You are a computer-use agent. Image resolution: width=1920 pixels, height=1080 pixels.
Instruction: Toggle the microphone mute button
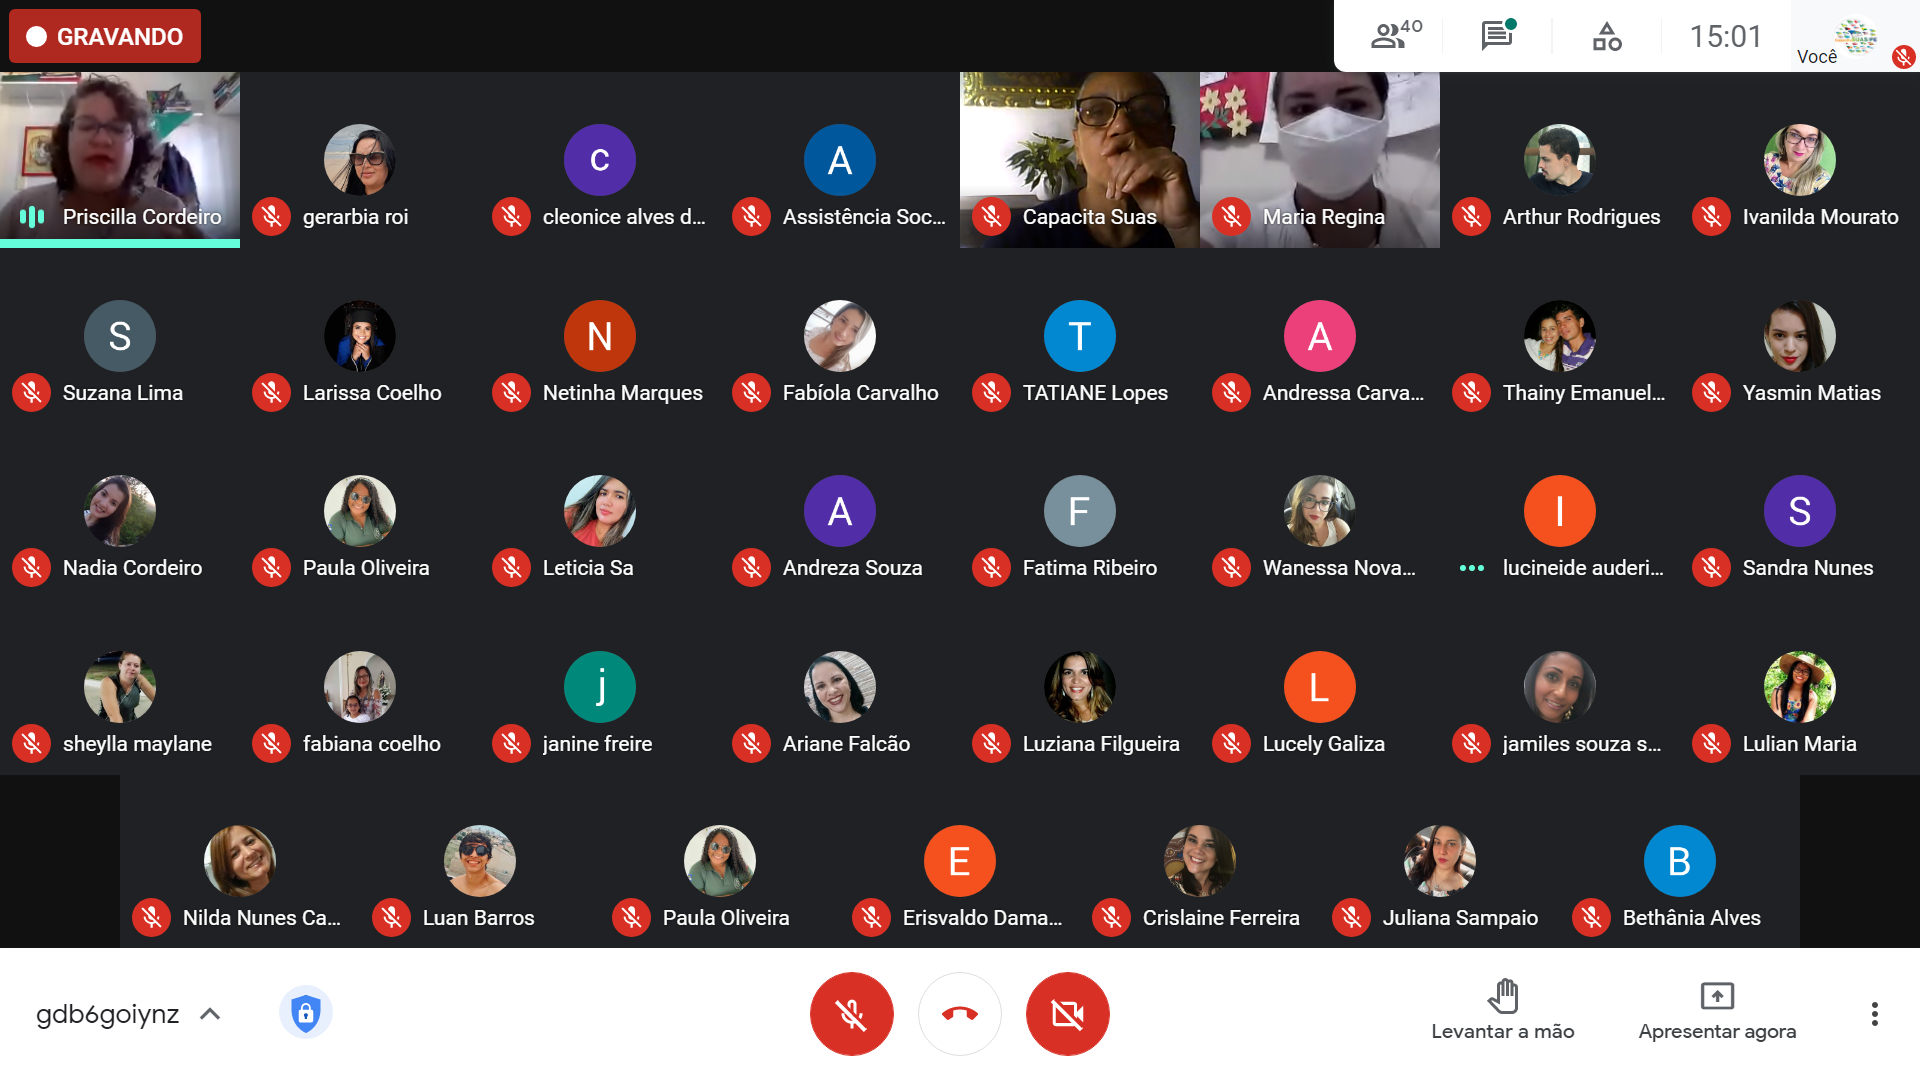click(x=851, y=1014)
